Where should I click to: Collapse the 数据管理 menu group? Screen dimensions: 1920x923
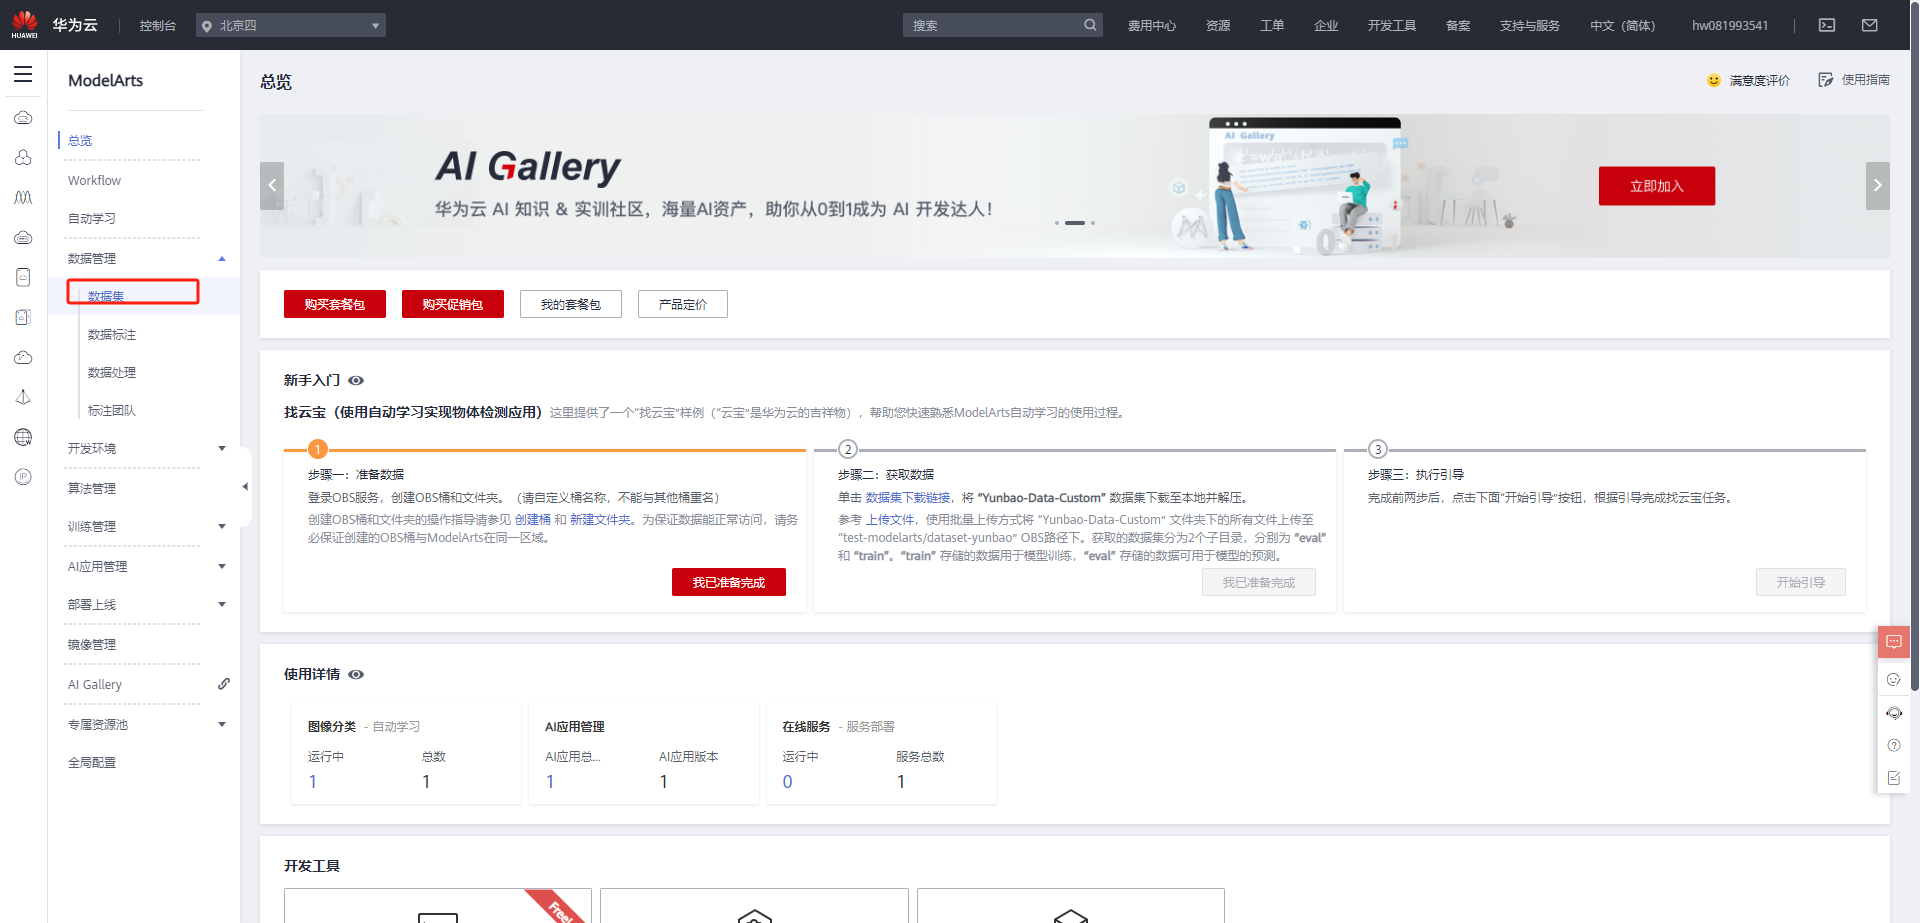click(x=222, y=259)
